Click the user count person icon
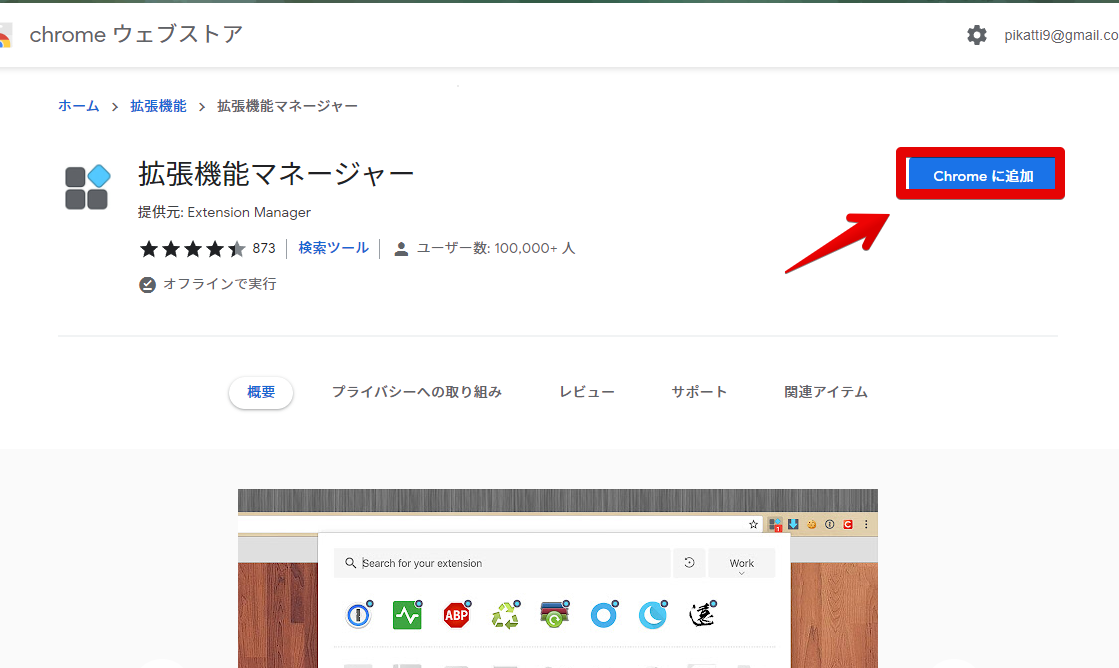 coord(401,248)
